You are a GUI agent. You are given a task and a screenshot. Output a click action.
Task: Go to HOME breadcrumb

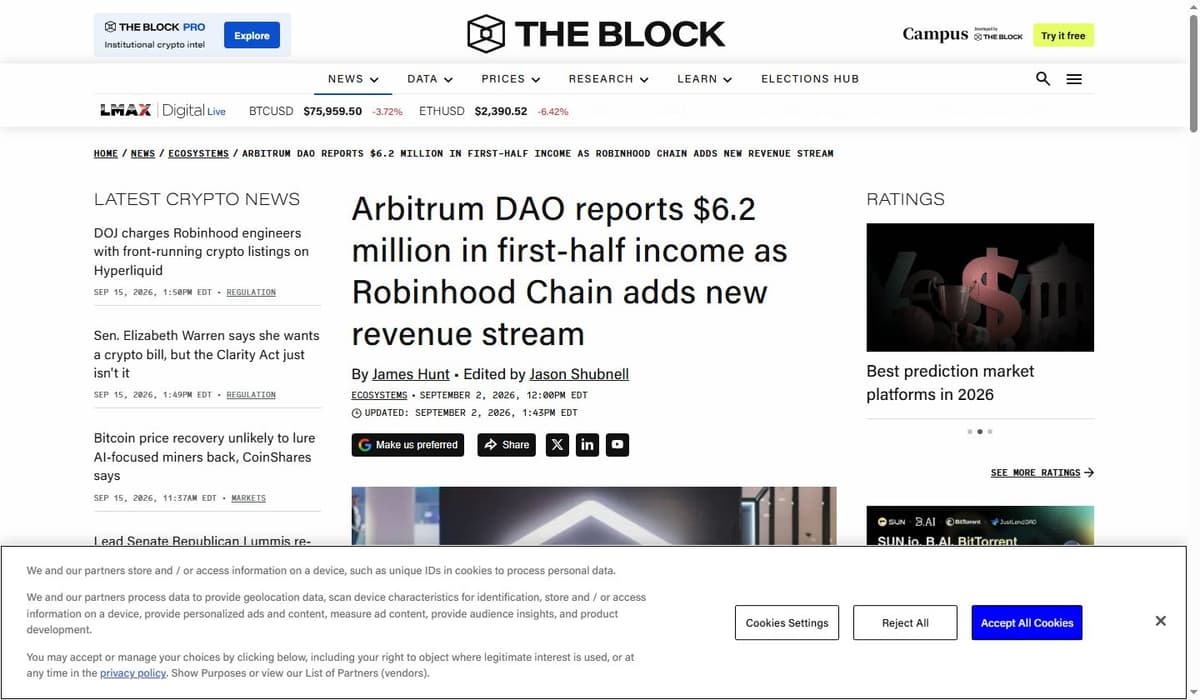pos(106,153)
